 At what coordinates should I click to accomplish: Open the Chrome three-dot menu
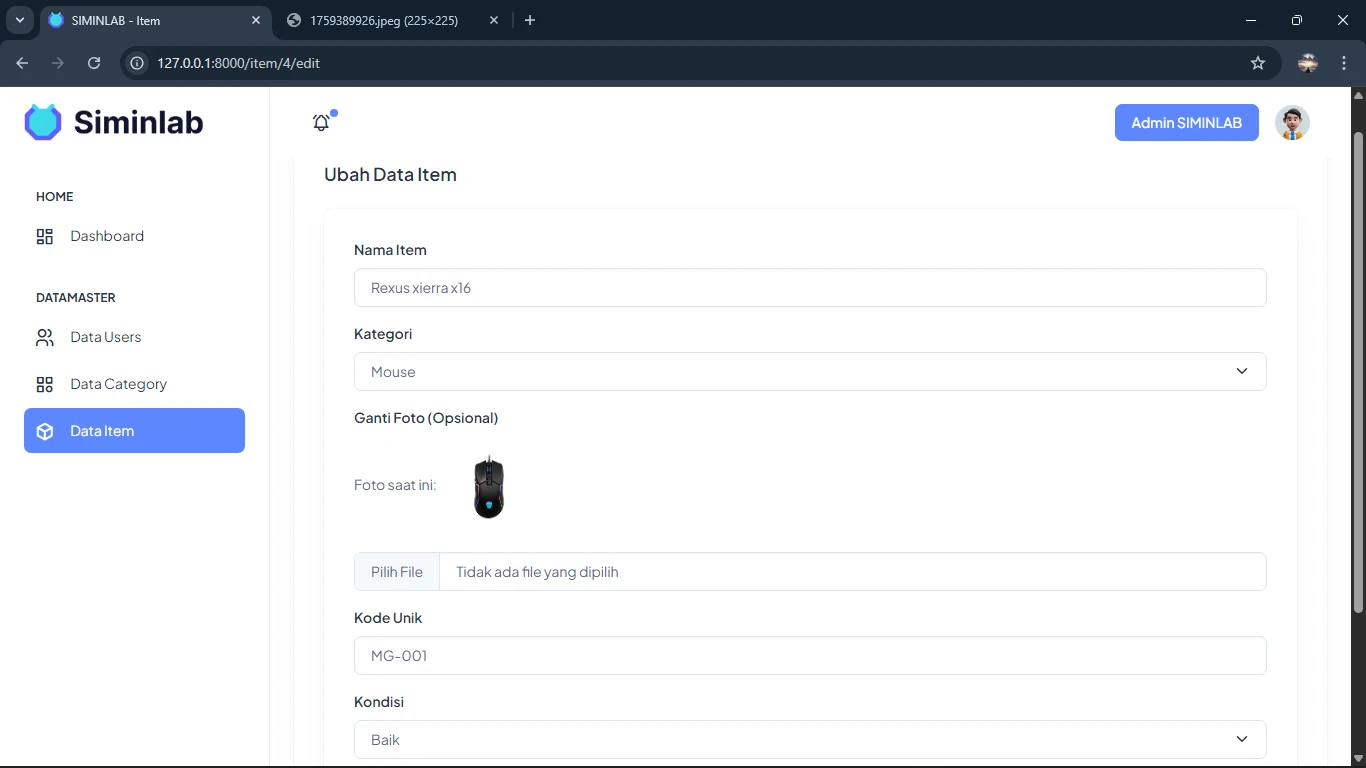point(1344,63)
